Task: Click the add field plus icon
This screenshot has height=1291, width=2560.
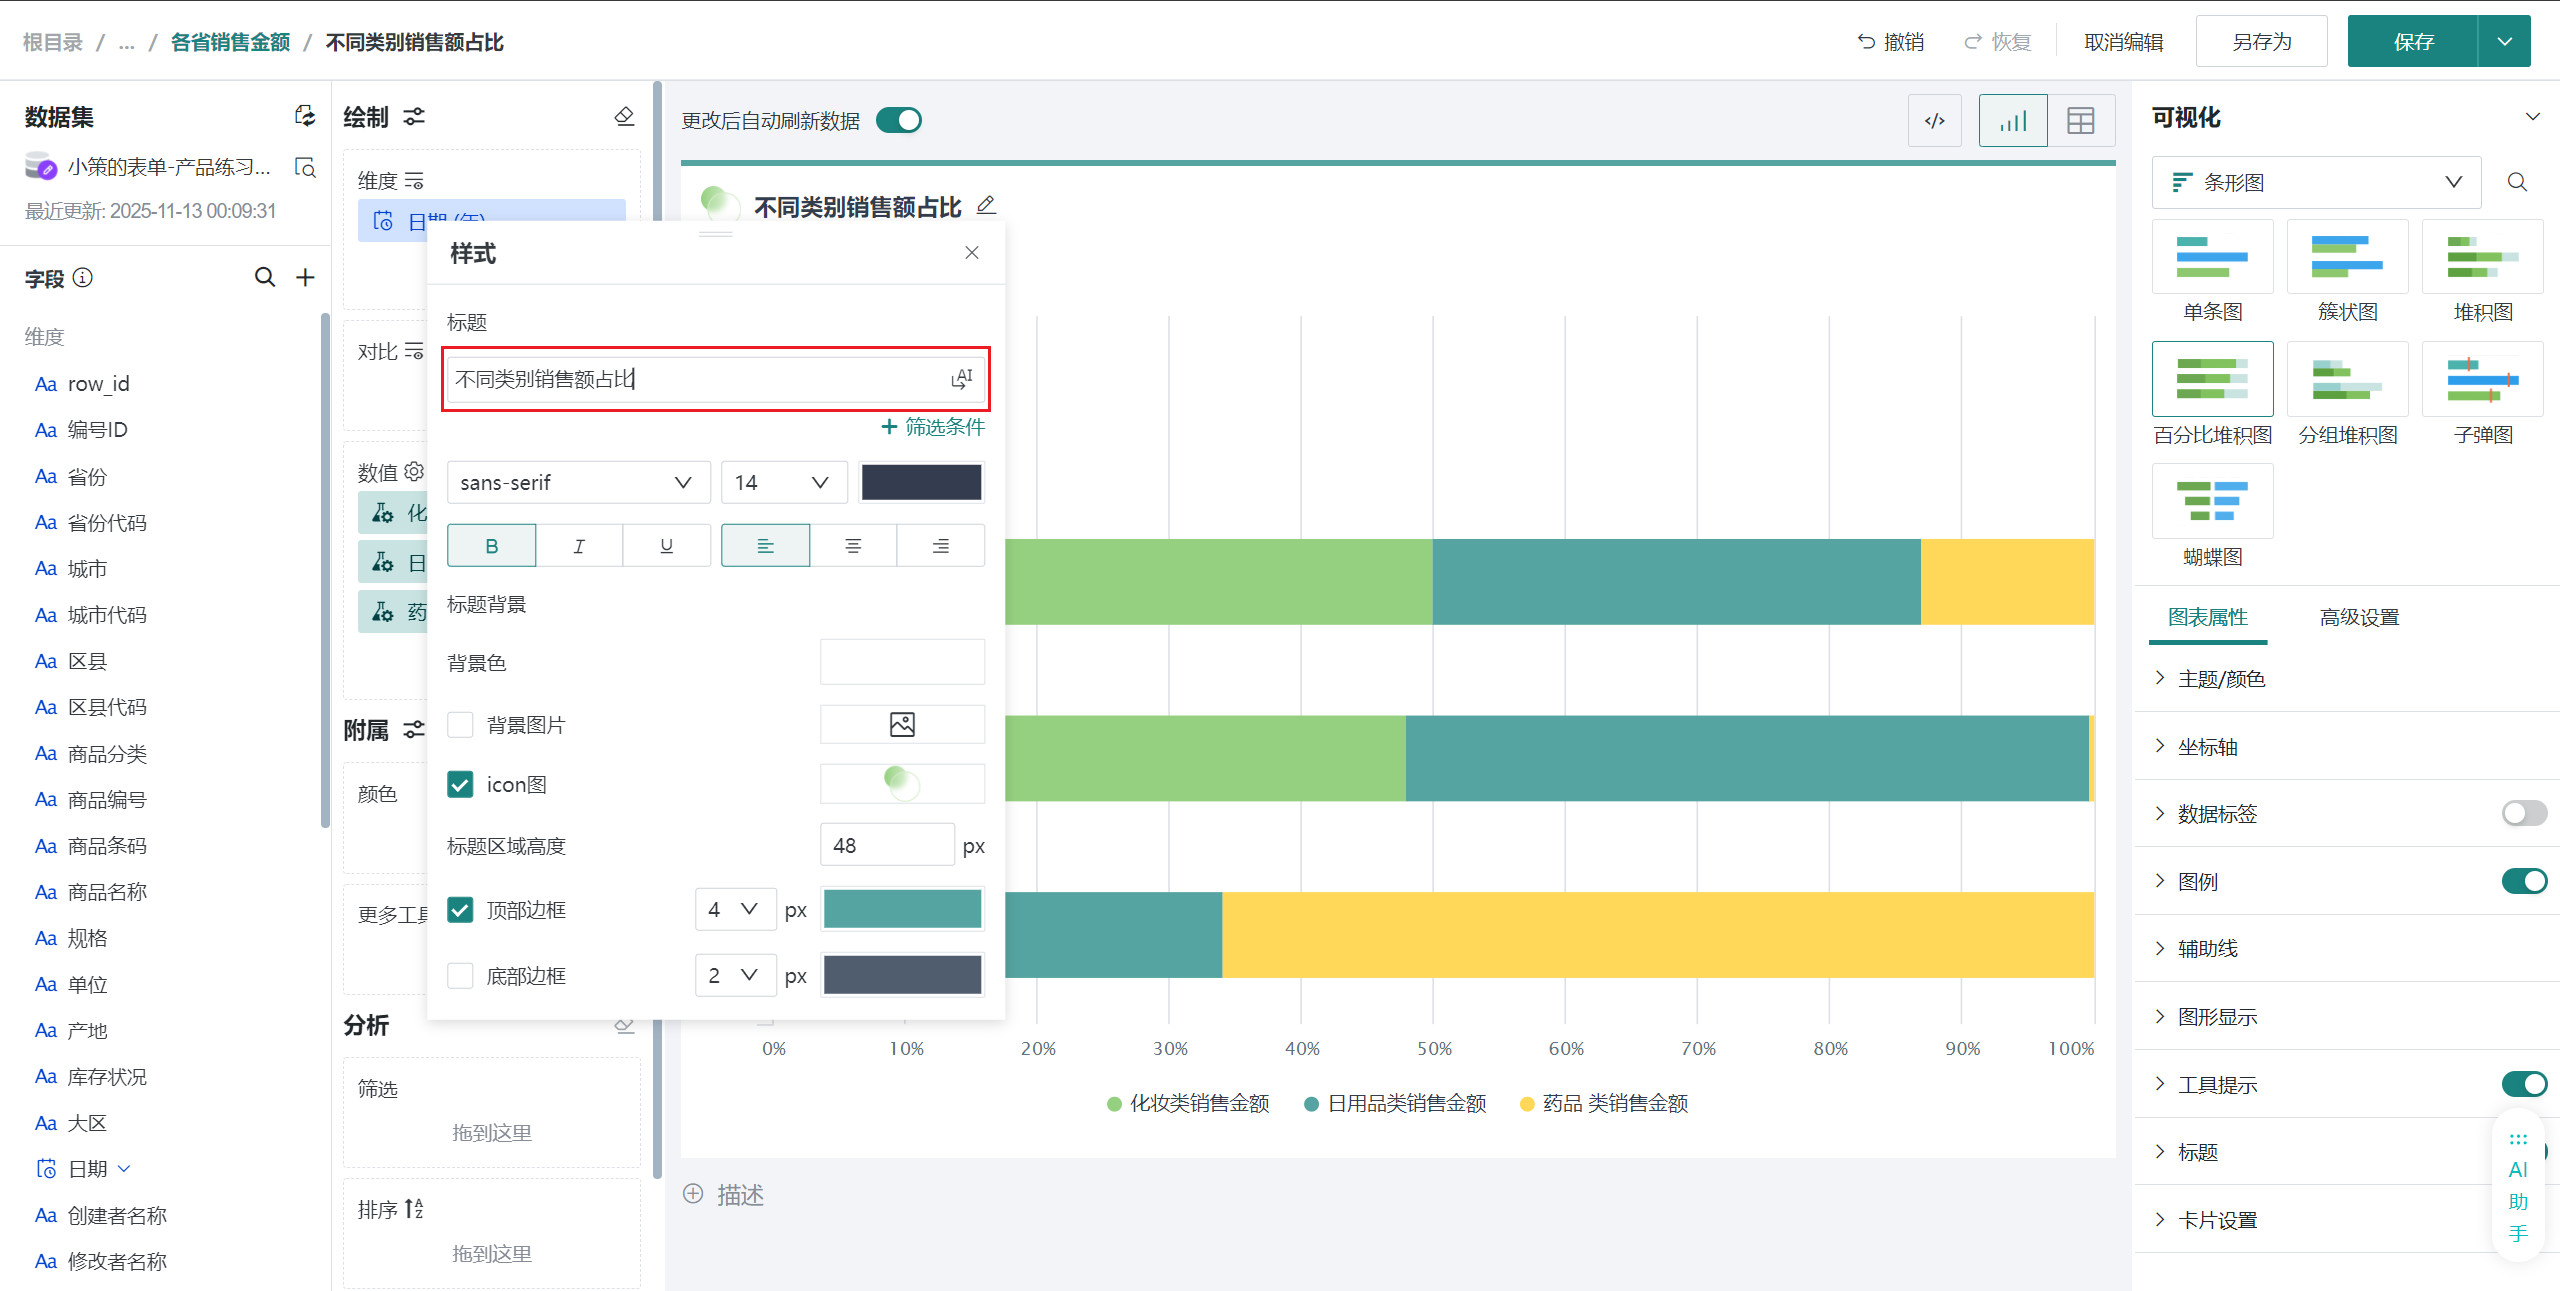Action: (306, 277)
